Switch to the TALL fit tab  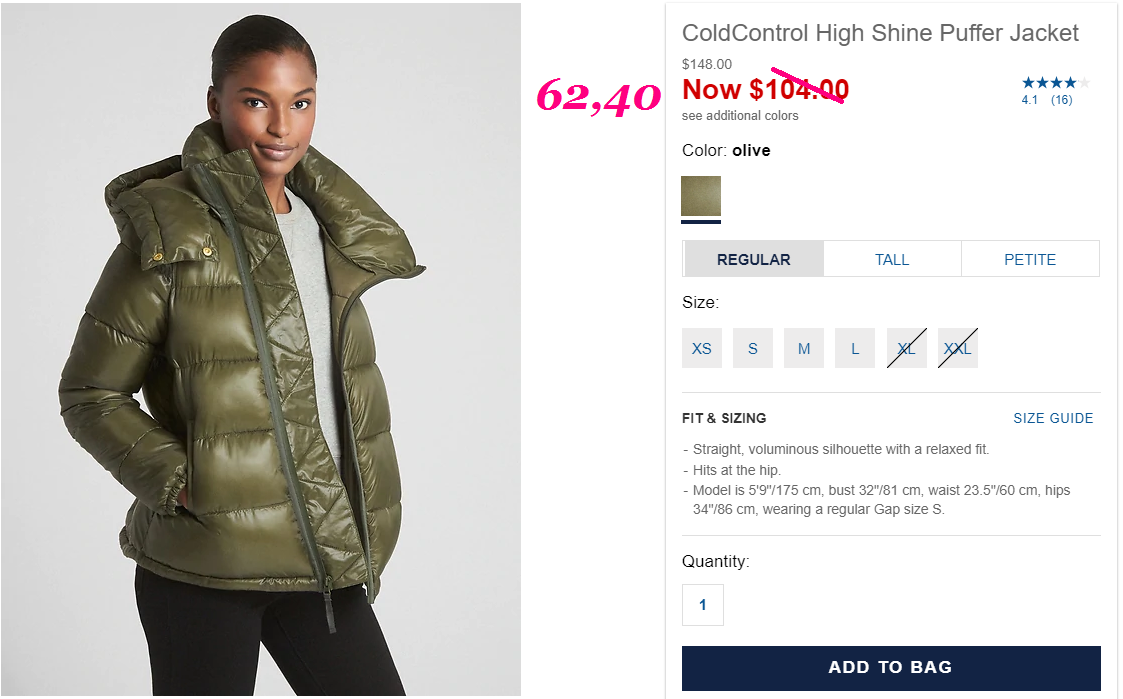pos(892,259)
